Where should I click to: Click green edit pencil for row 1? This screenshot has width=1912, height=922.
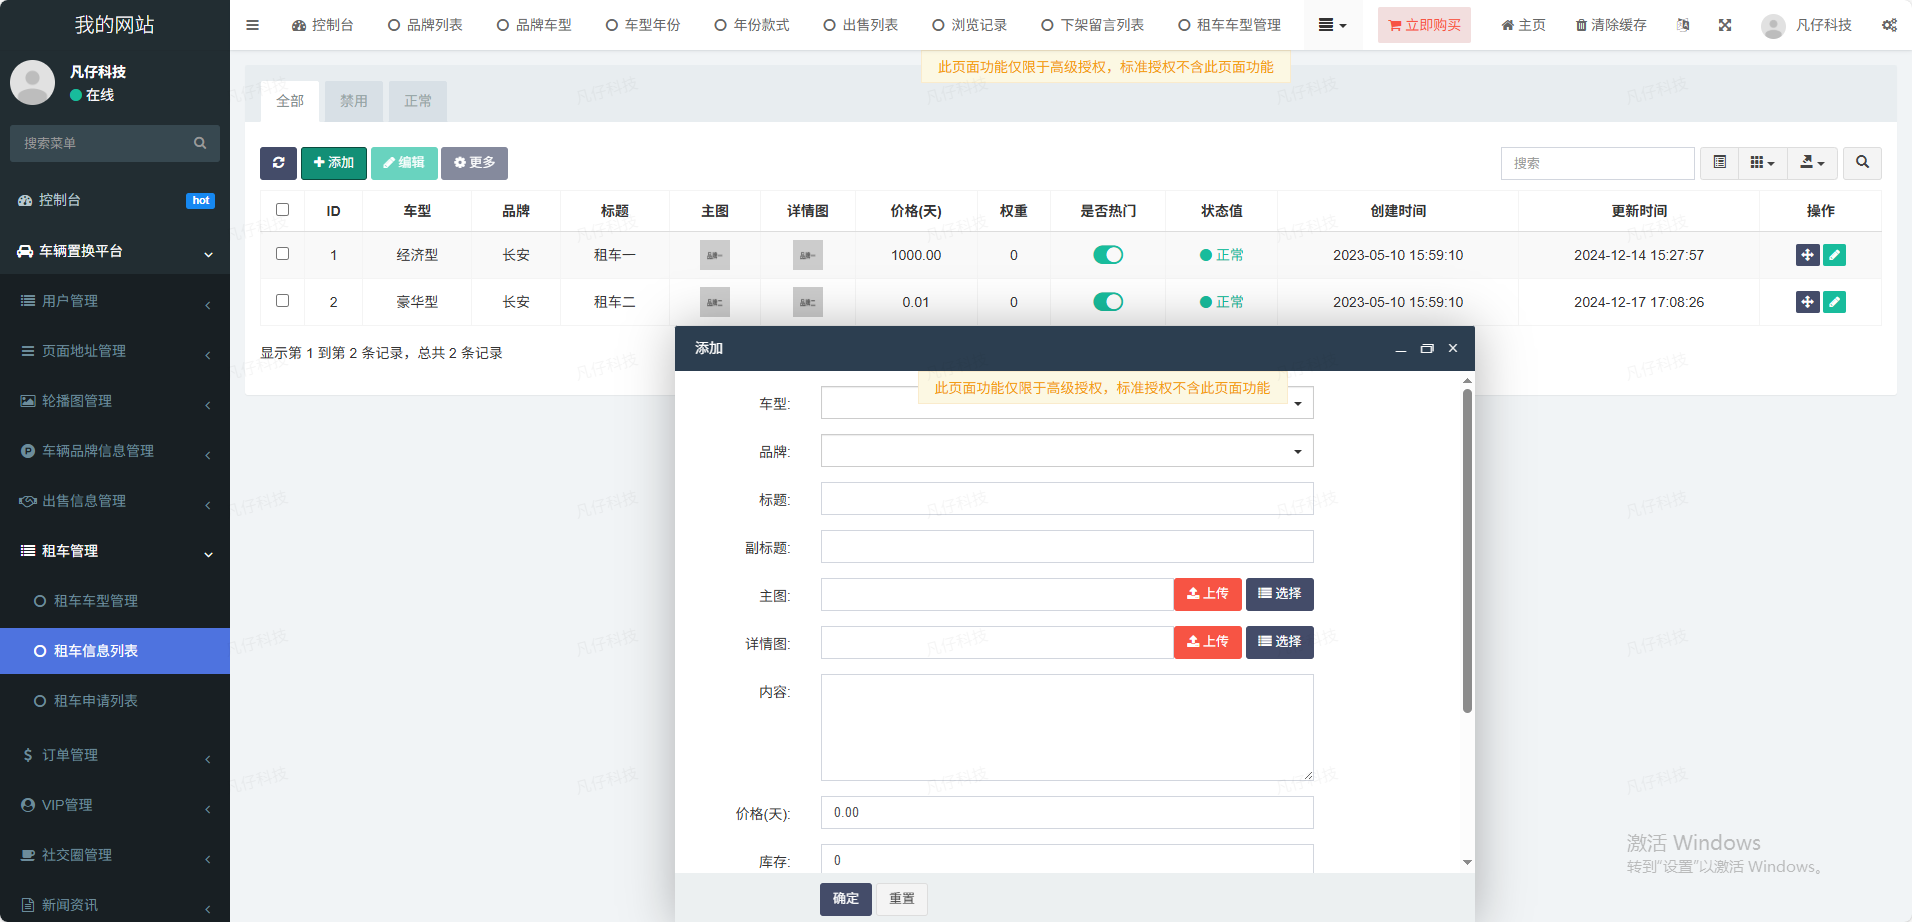[1834, 255]
